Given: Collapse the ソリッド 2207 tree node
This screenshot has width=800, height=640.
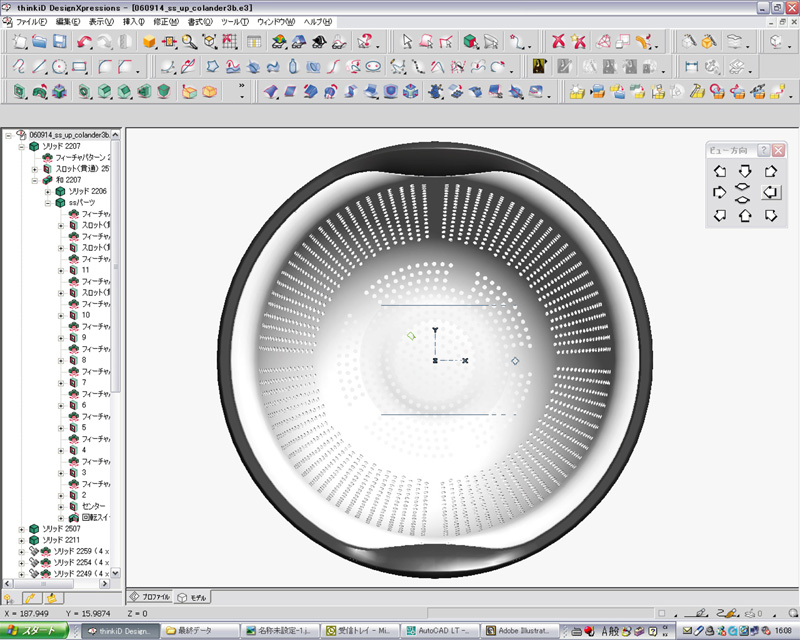Looking at the screenshot, I should (22, 147).
